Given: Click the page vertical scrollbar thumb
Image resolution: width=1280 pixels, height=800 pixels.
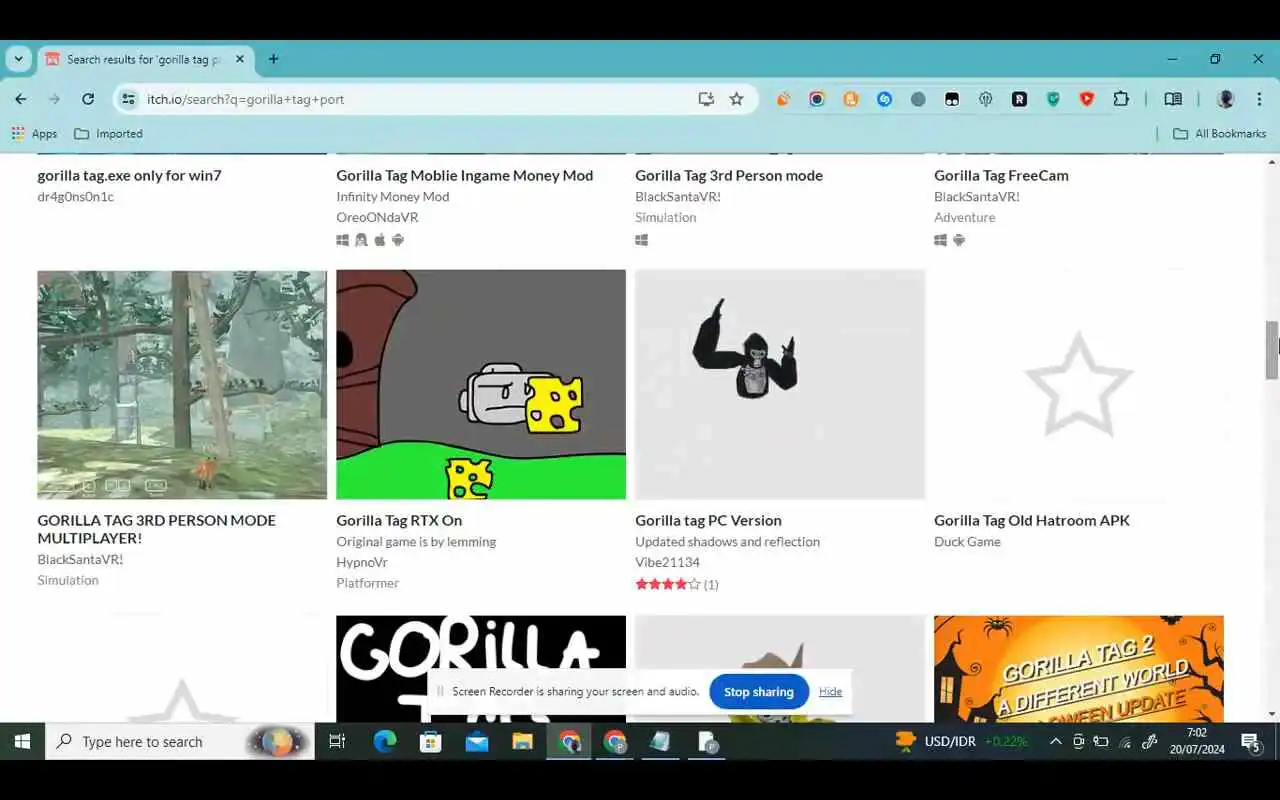Looking at the screenshot, I should [1272, 350].
